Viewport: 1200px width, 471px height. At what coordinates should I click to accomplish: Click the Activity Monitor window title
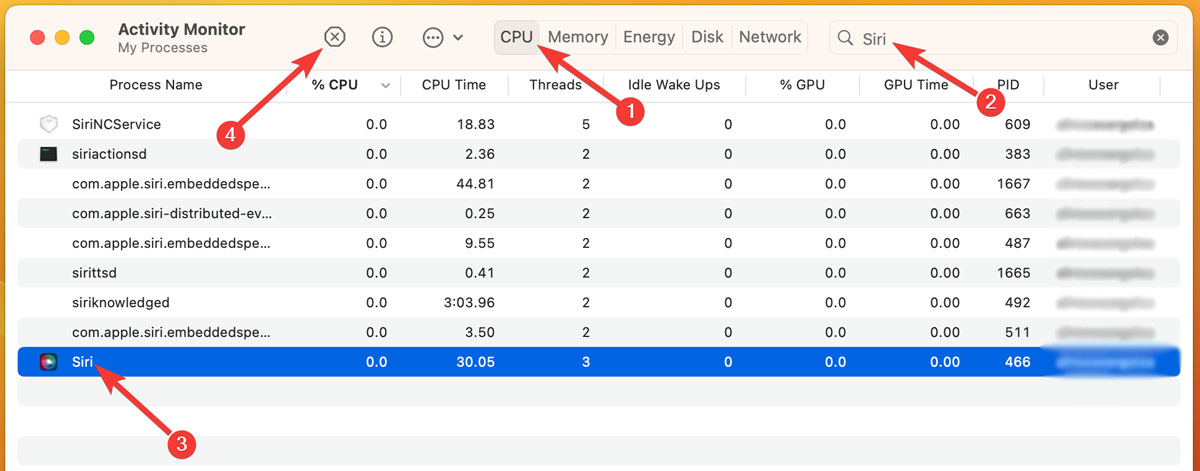click(x=180, y=29)
